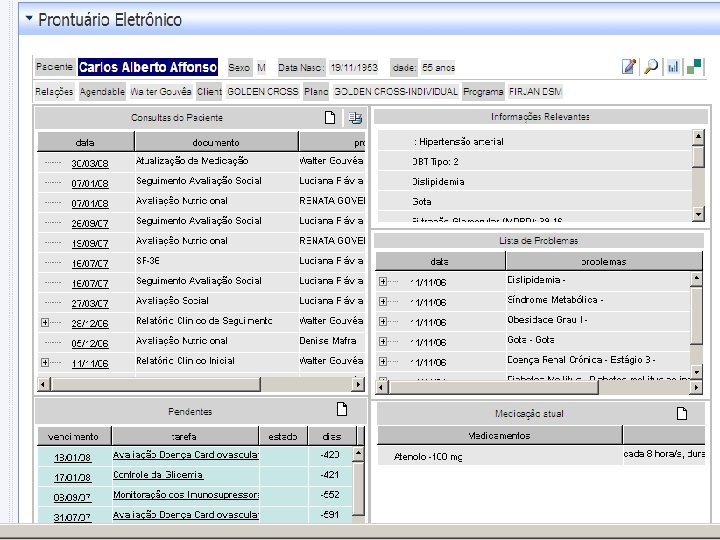Create new document in Consultas do Paciente

[x=331, y=118]
